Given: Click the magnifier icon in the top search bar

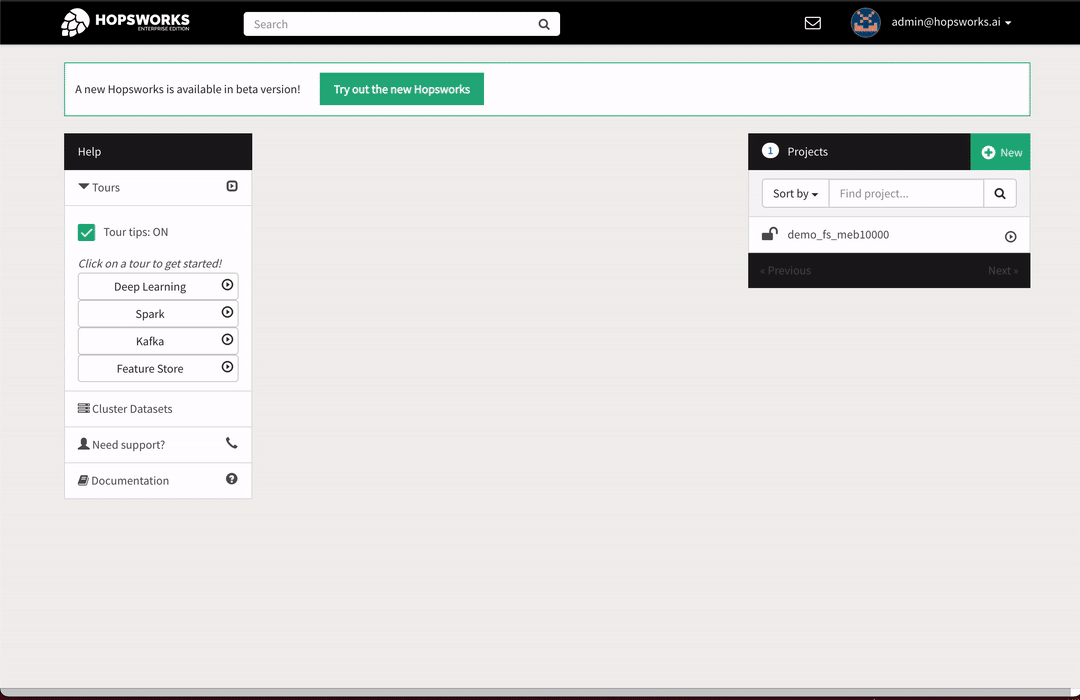Looking at the screenshot, I should (543, 23).
